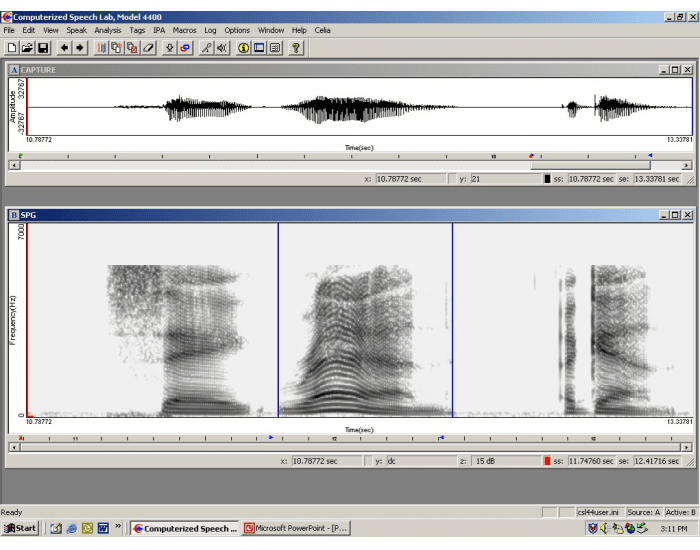
Task: Click left scroll arrow in CAPTURE window
Action: click(x=14, y=165)
